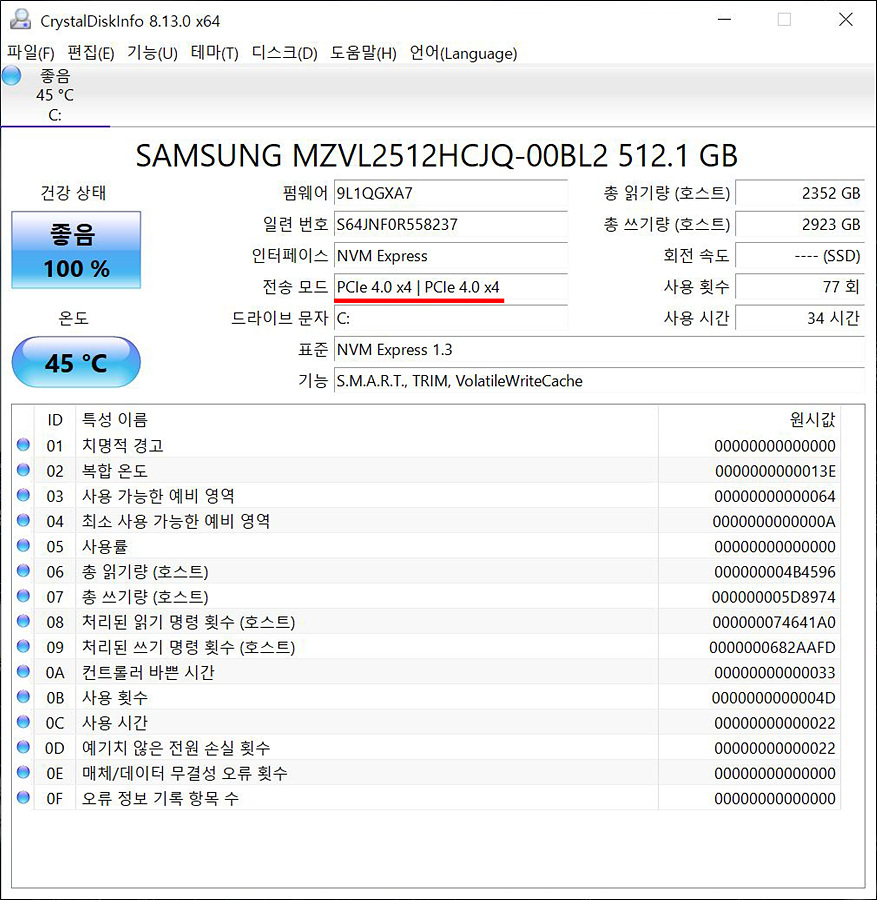Click status icon for row 01 치명적 경고
The height and width of the screenshot is (900, 877).
coord(24,444)
